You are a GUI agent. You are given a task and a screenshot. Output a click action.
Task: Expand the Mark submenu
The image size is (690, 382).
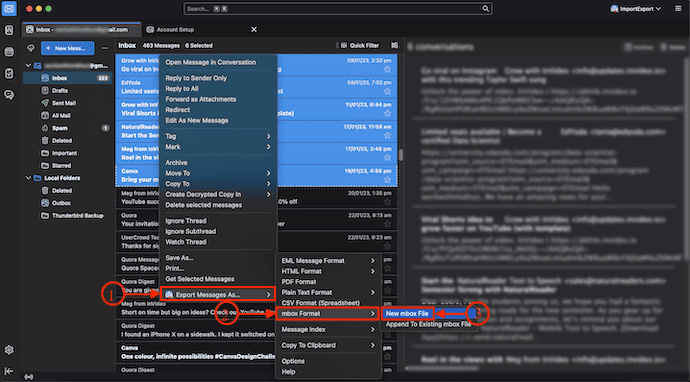pos(218,147)
